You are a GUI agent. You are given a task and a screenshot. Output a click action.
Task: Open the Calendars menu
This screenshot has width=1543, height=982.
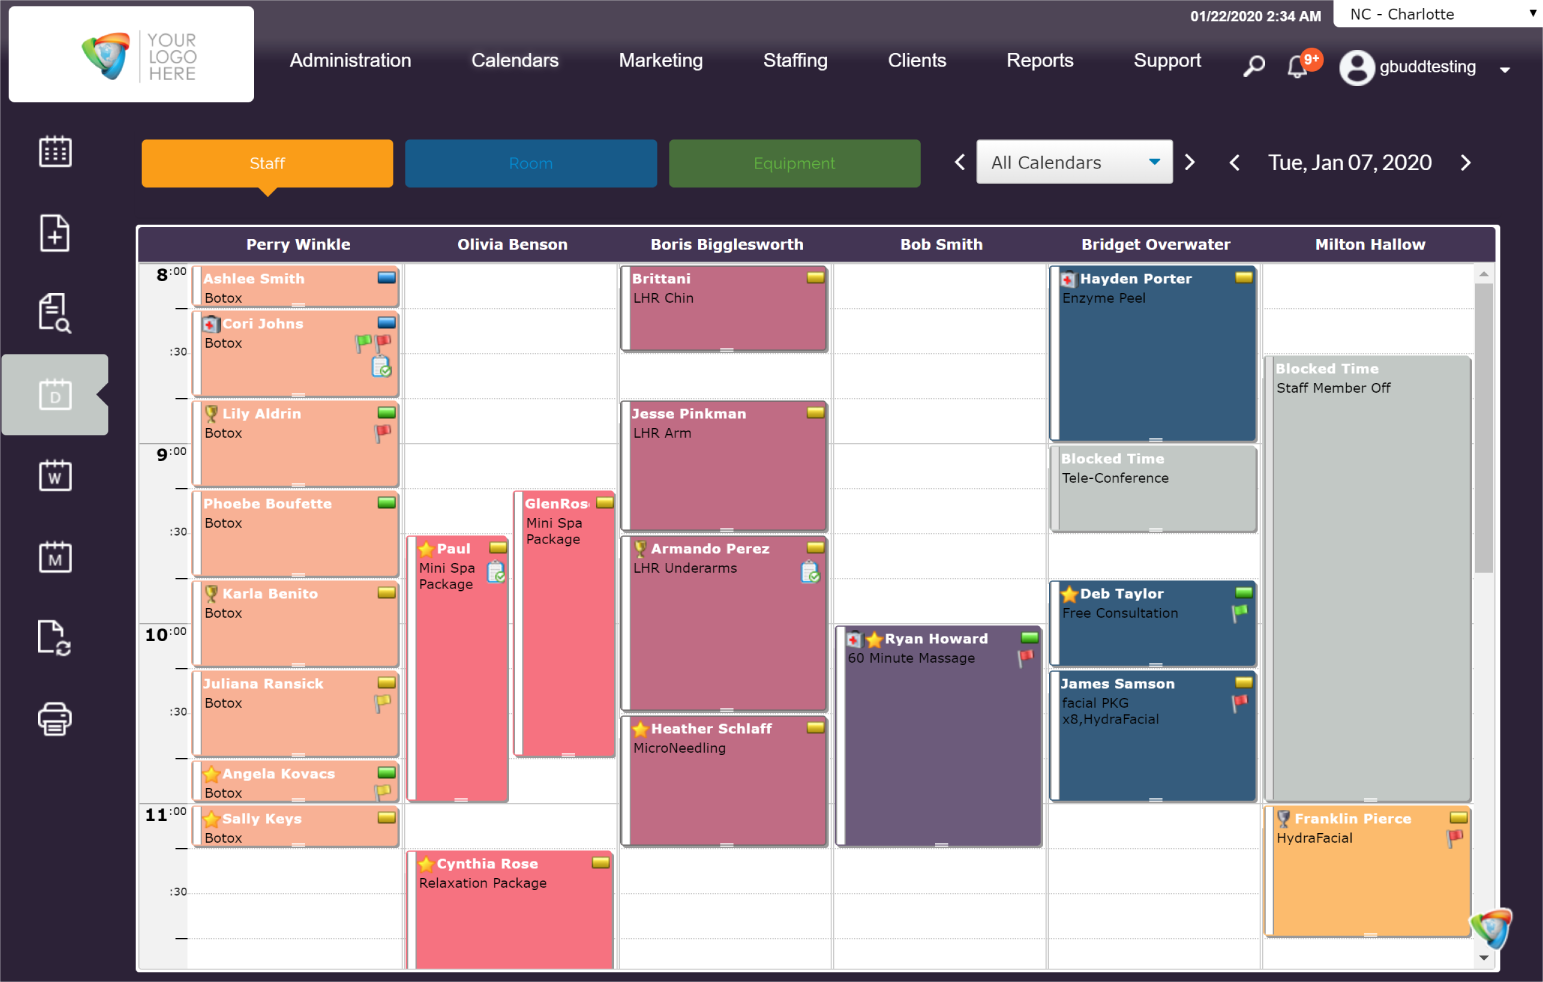[x=515, y=60]
